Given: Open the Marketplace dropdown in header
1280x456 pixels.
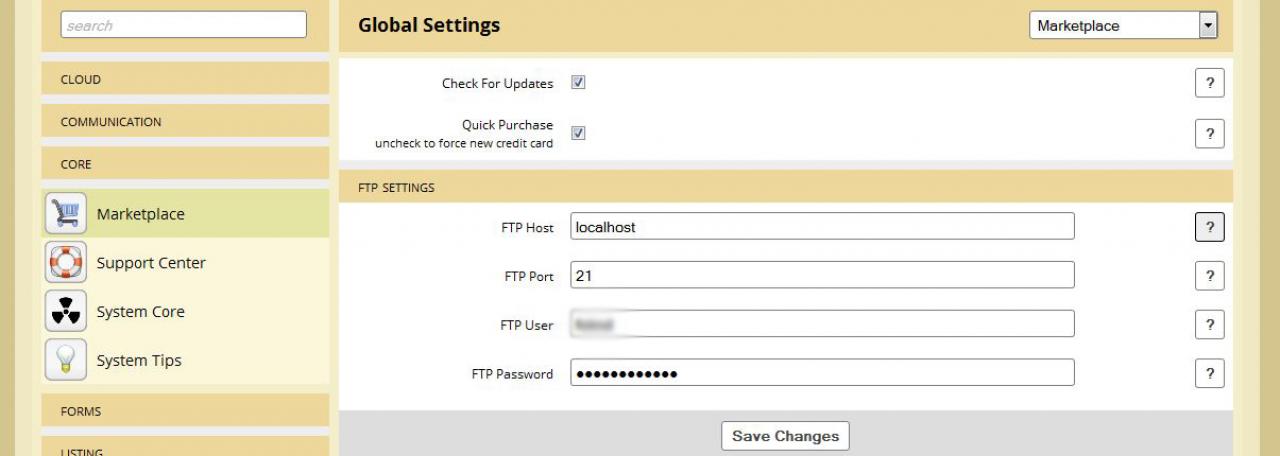Looking at the screenshot, I should (1123, 26).
